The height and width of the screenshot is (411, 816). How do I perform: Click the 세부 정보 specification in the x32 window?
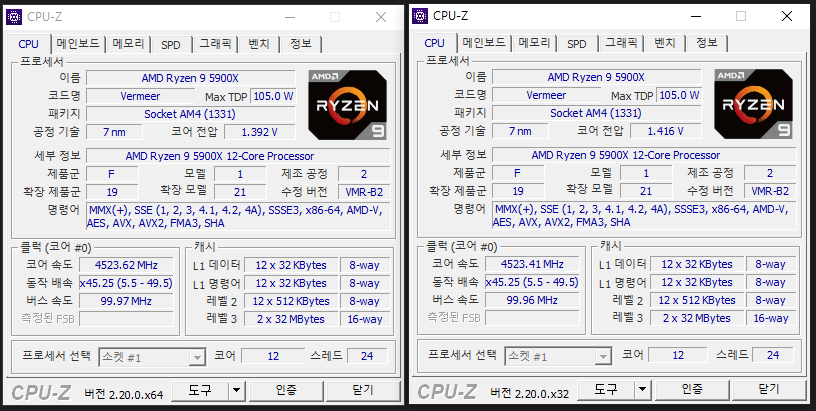(644, 155)
